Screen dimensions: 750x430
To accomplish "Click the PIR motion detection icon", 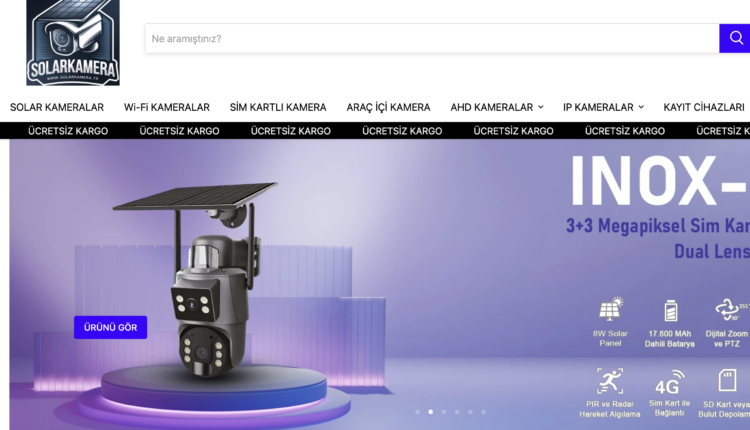I will 610,381.
